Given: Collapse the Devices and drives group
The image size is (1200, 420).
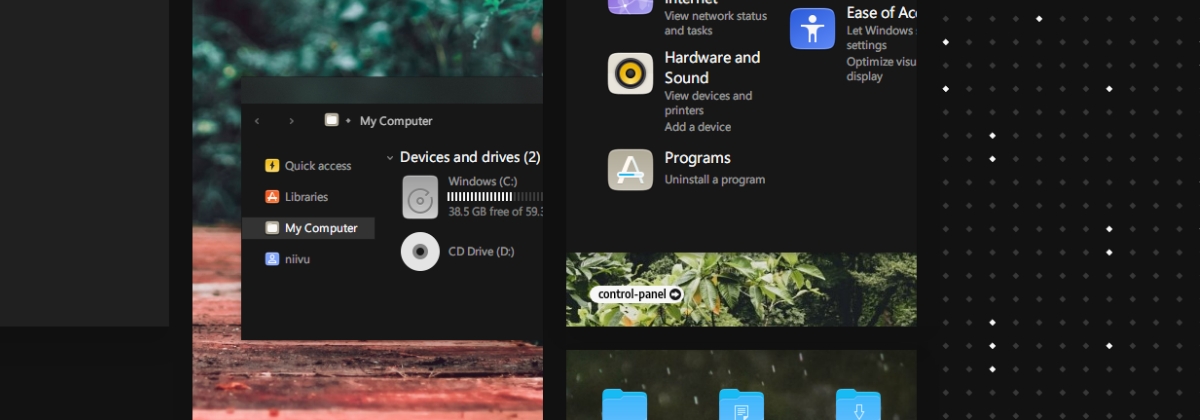Looking at the screenshot, I should (390, 158).
